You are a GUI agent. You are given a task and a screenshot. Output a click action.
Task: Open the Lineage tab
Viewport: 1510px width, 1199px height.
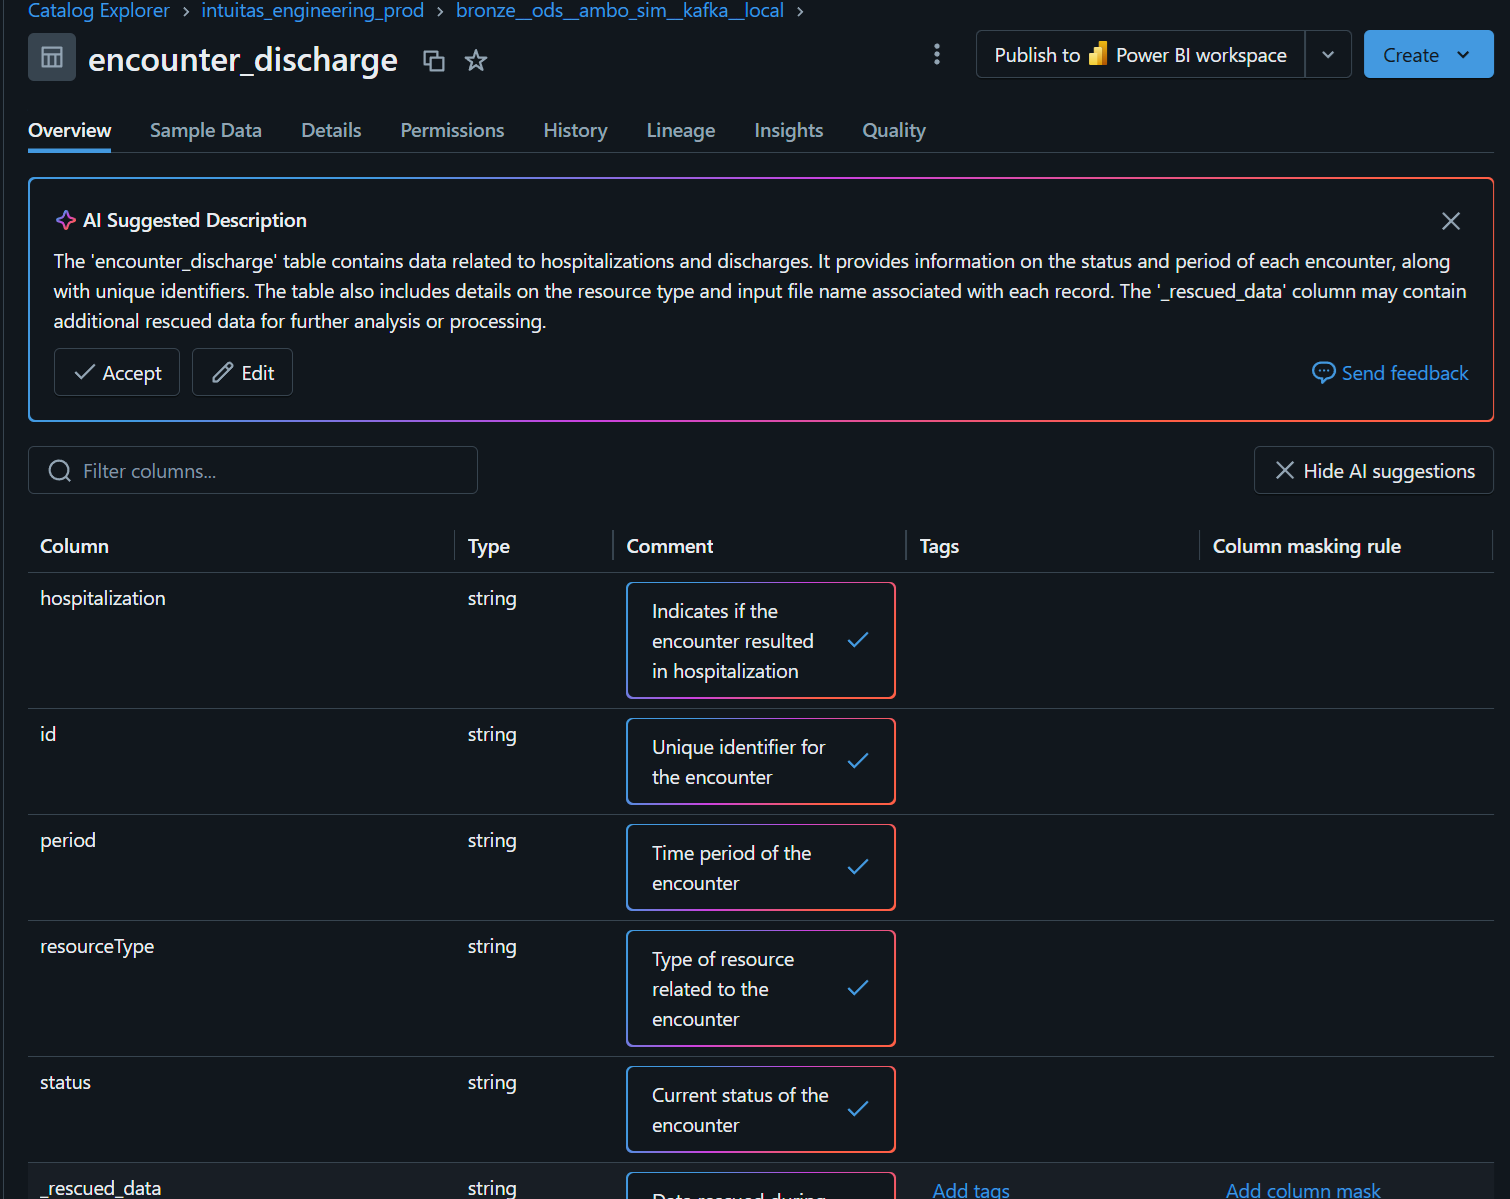tap(680, 130)
